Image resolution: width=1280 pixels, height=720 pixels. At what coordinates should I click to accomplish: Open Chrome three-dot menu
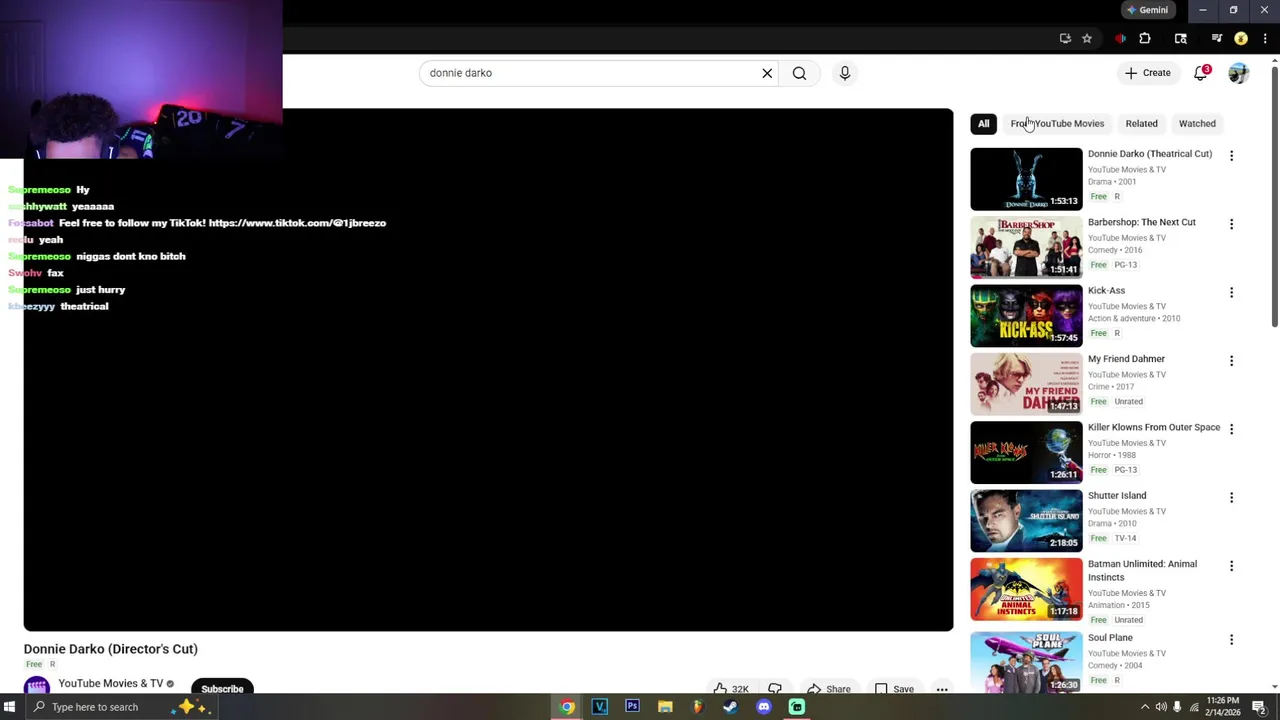1265,39
